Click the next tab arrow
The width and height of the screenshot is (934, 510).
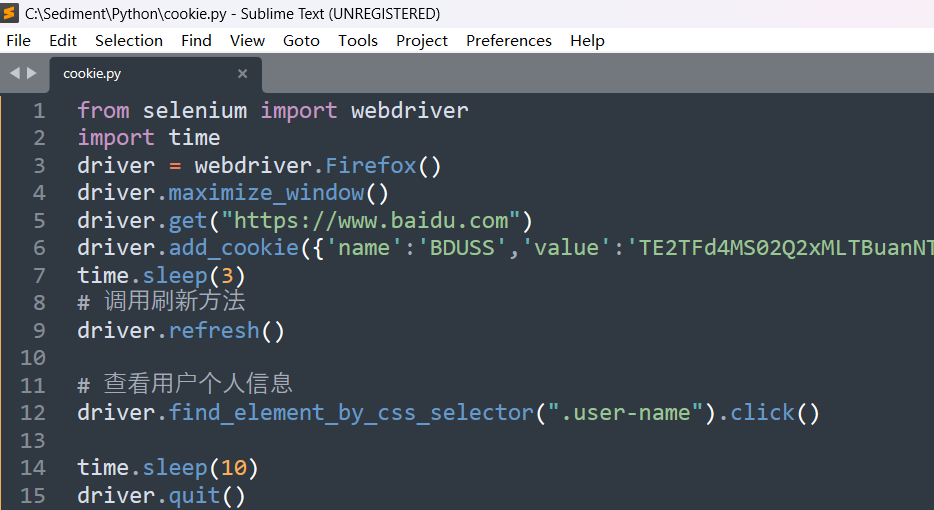[x=32, y=73]
